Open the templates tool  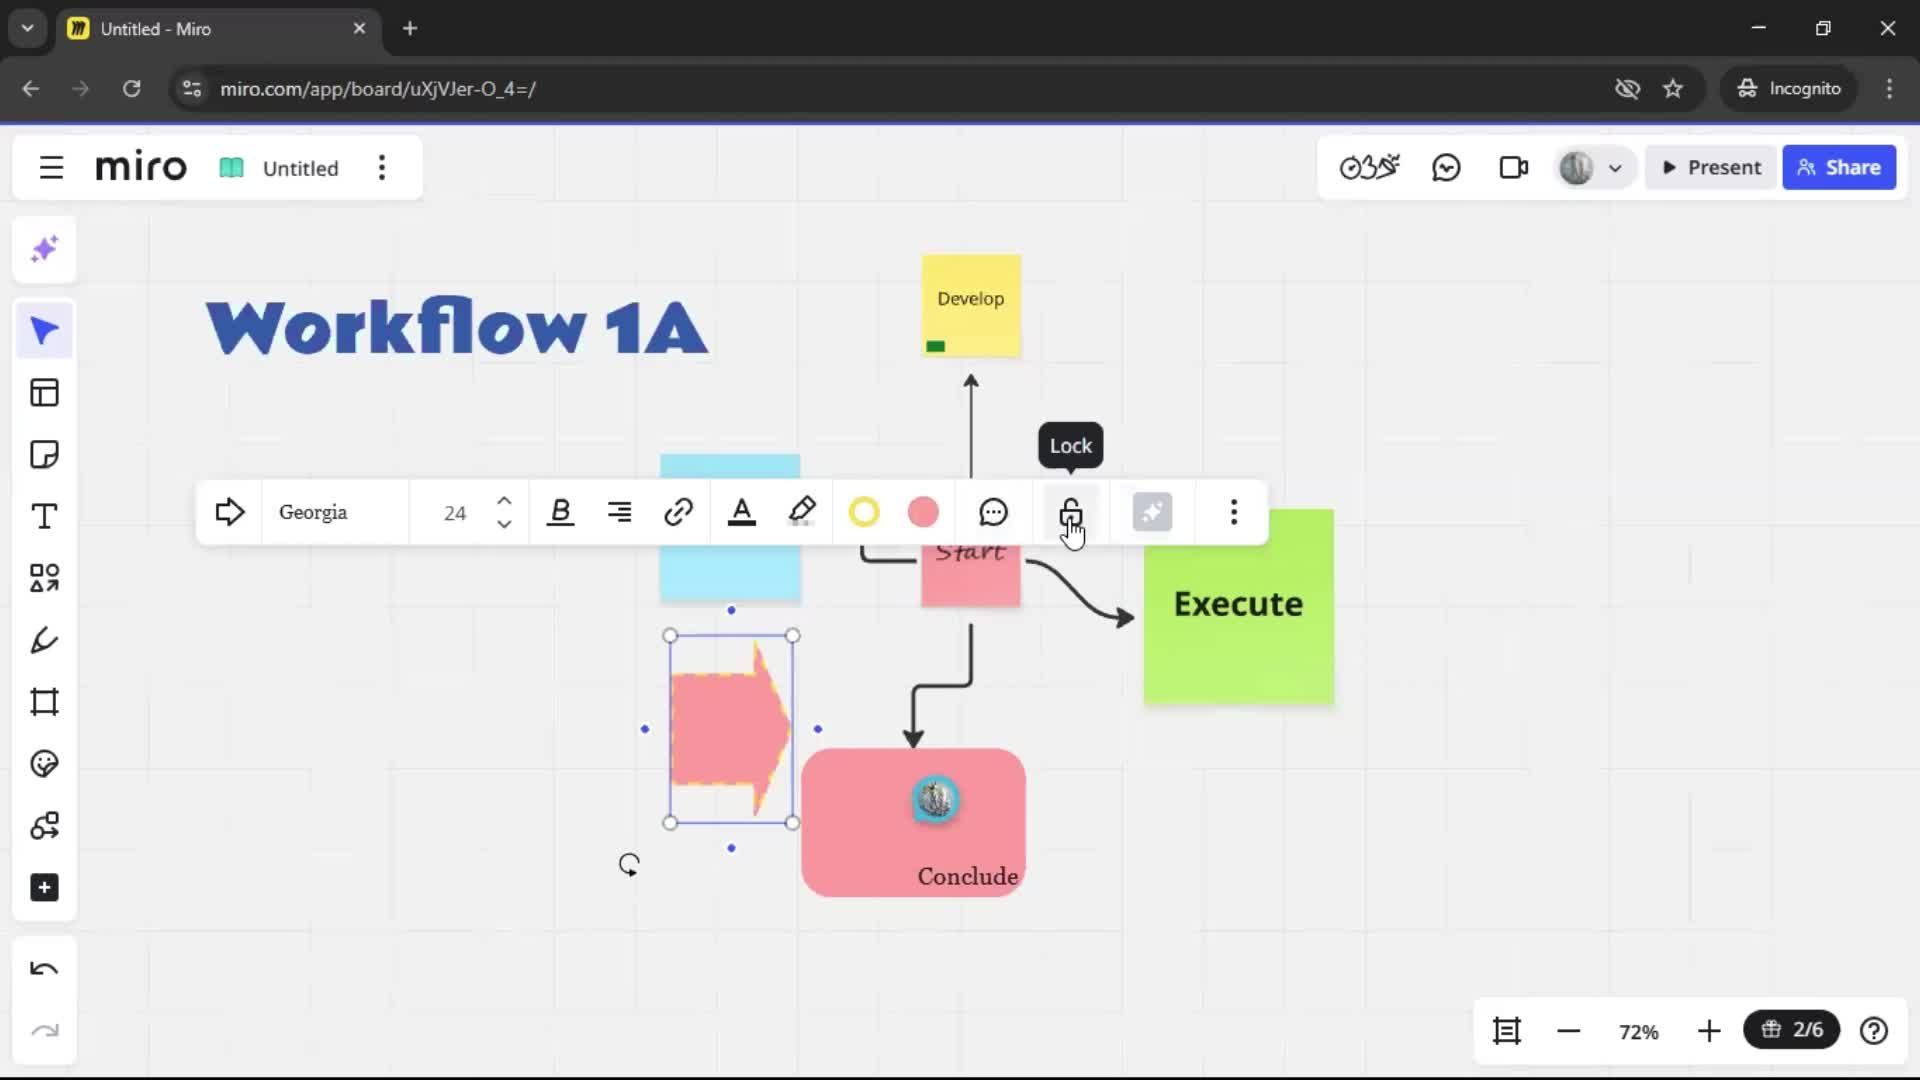tap(44, 393)
